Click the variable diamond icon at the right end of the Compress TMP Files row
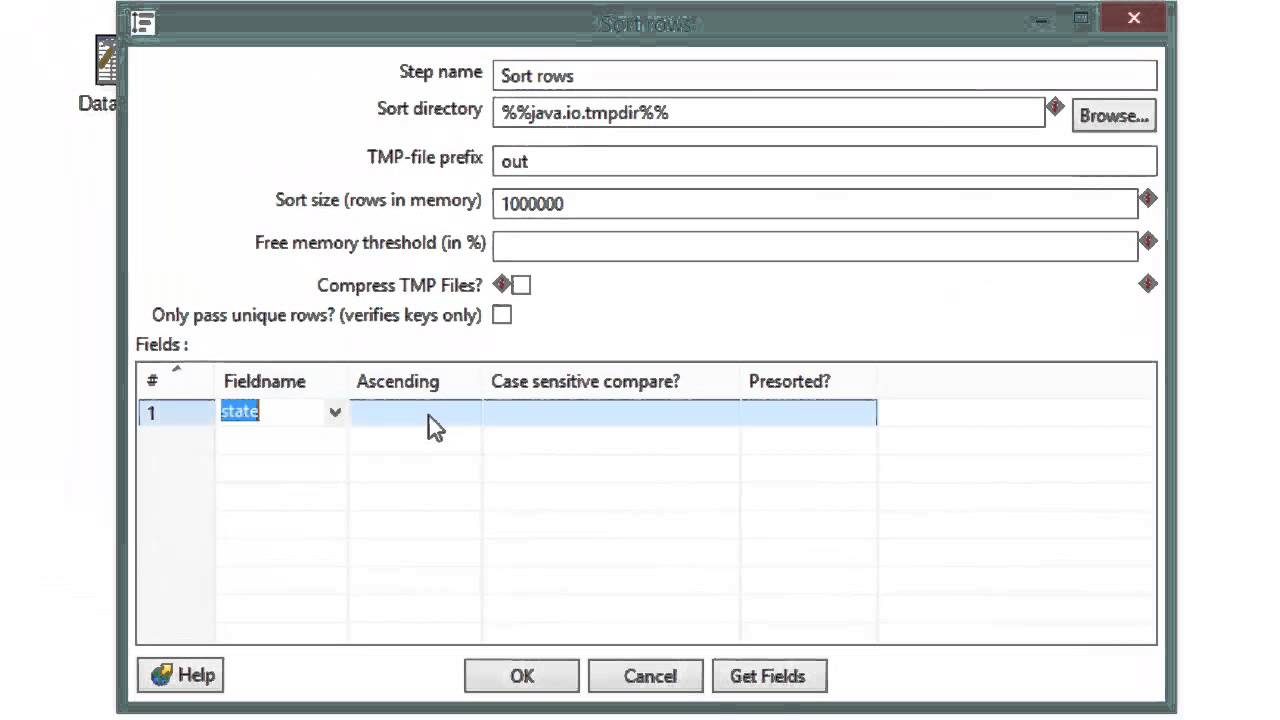1280x720 pixels. (1147, 284)
